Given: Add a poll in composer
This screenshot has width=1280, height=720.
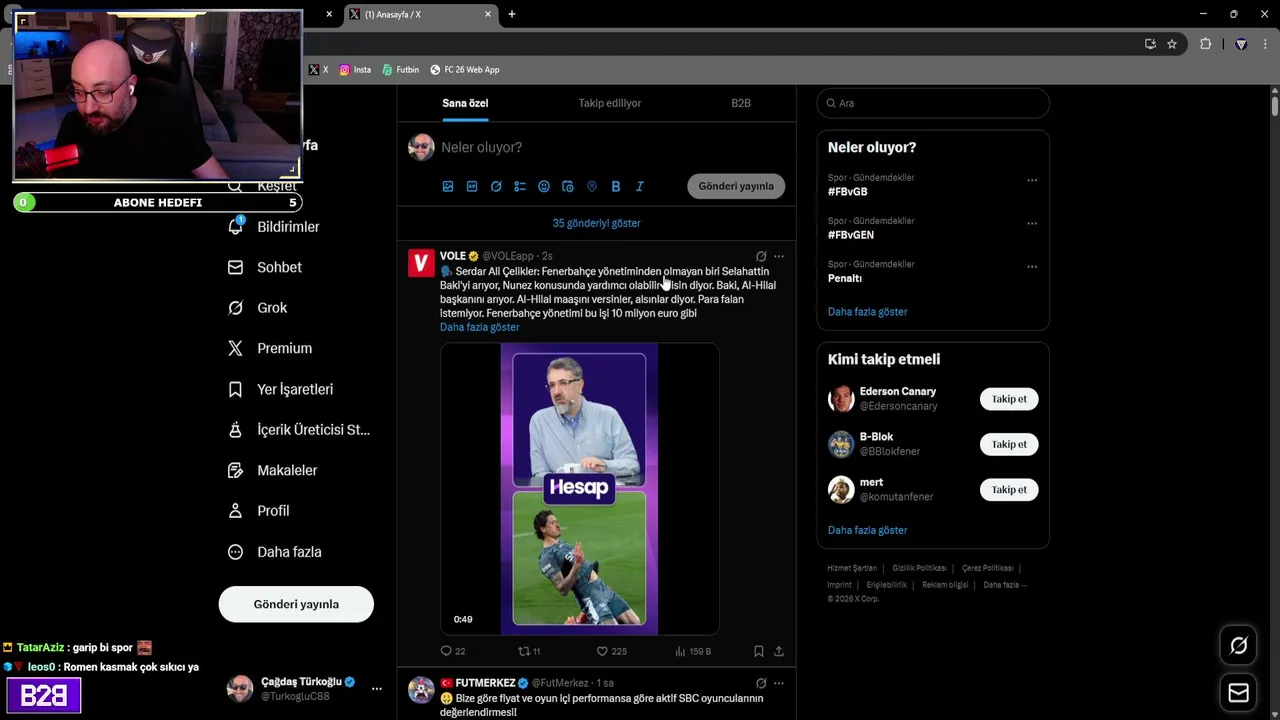Looking at the screenshot, I should coord(520,186).
